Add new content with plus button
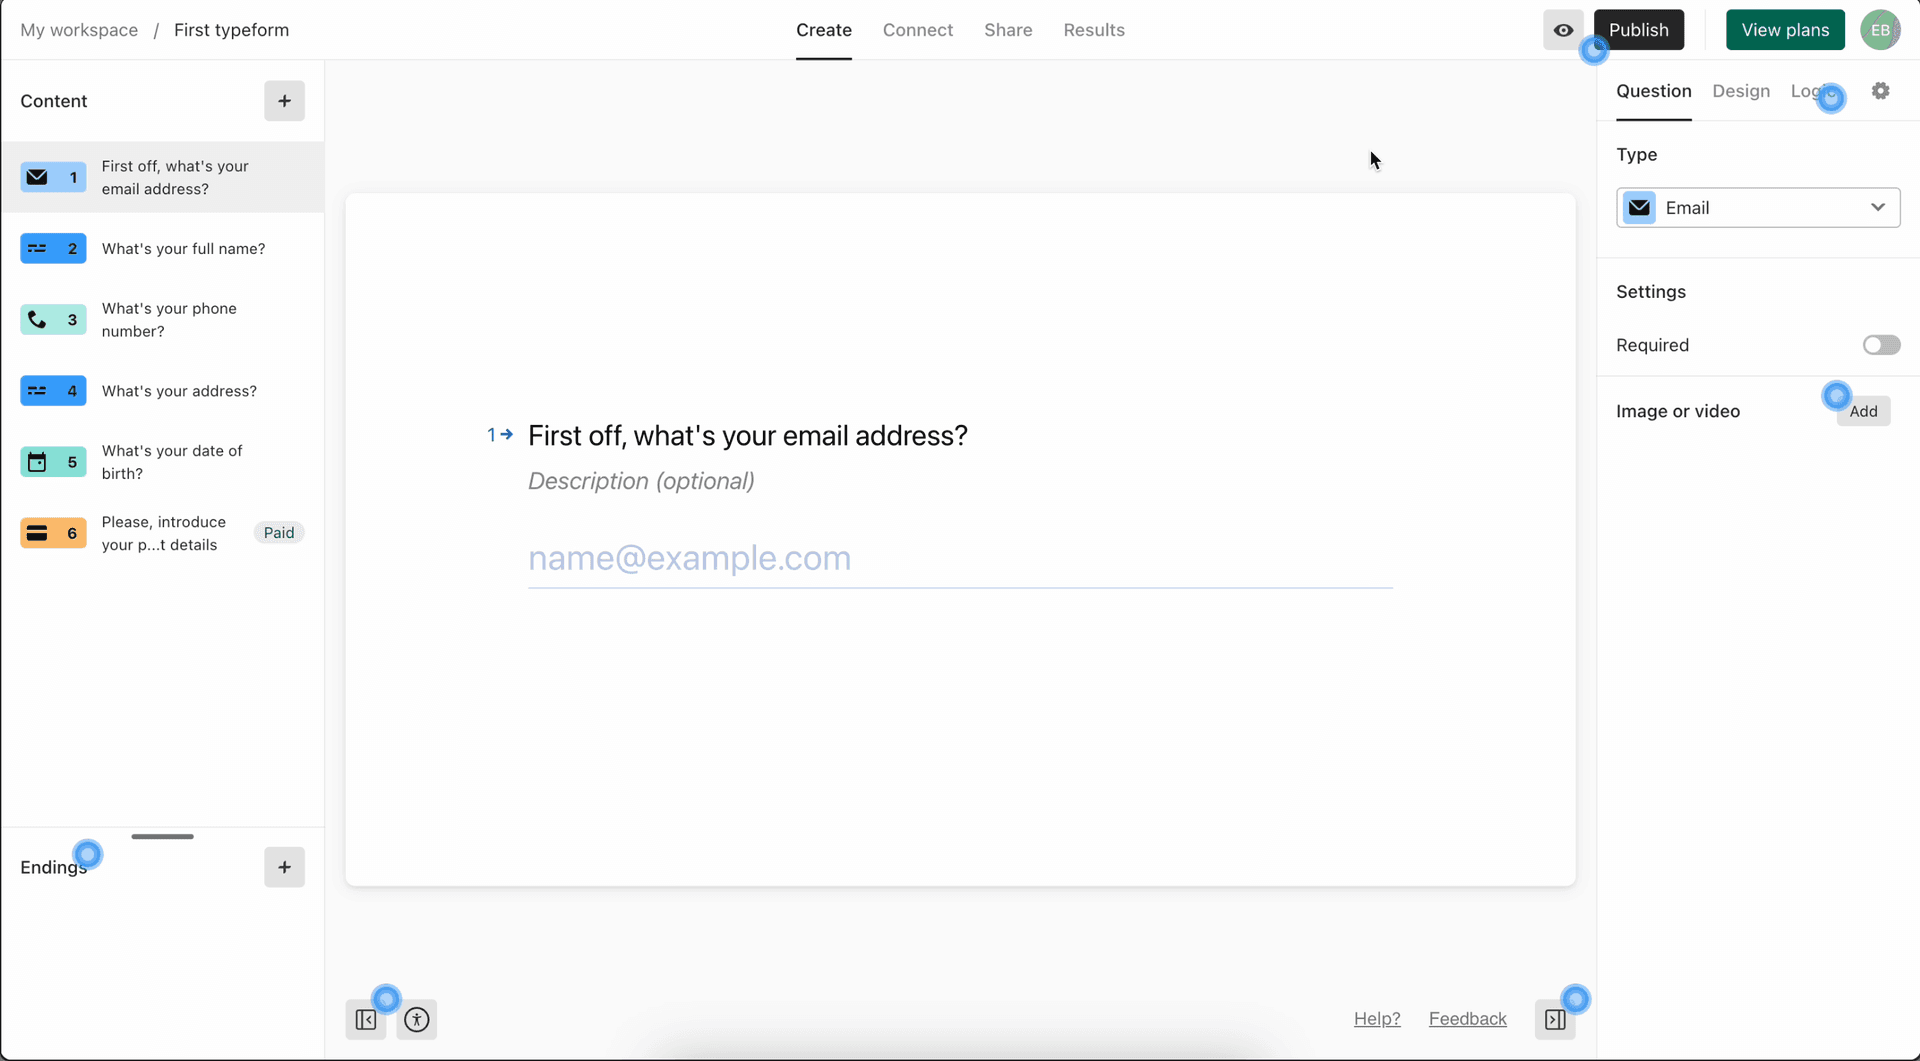 click(x=284, y=101)
